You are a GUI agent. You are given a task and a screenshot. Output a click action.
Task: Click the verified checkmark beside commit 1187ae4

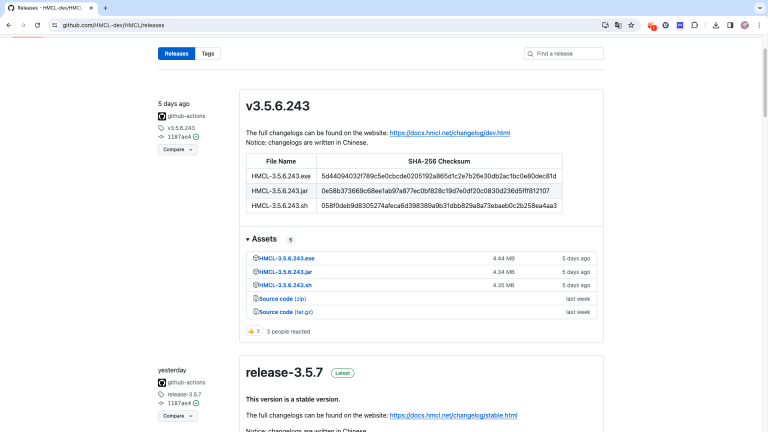click(x=196, y=136)
